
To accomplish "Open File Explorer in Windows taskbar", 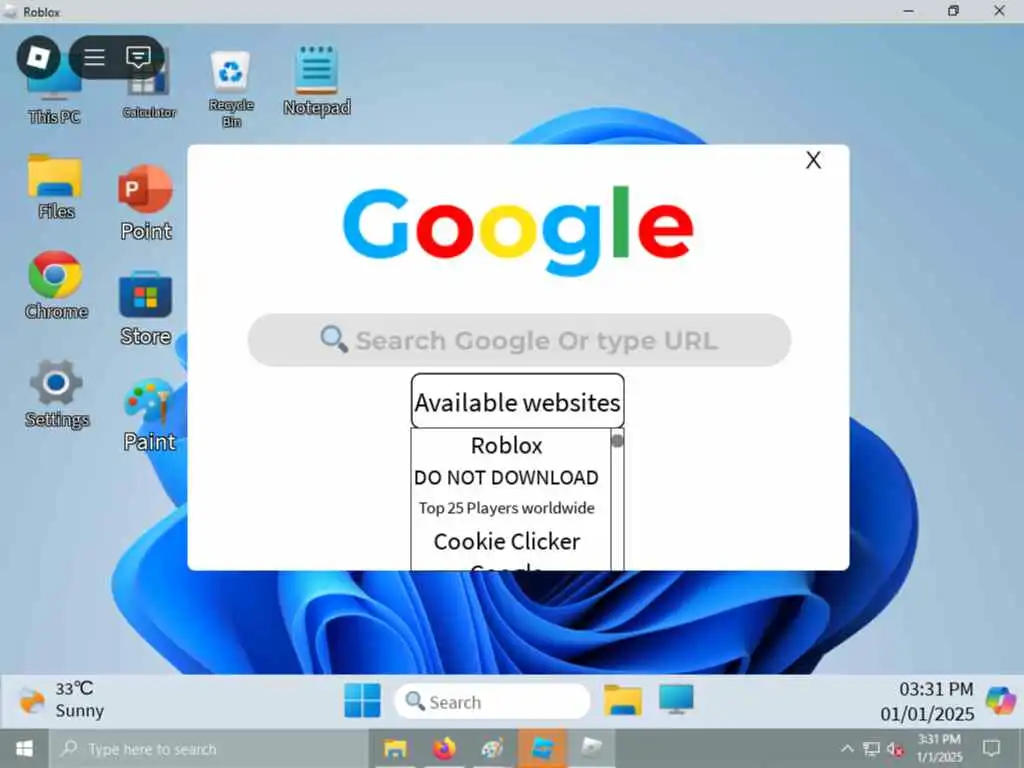I will (395, 748).
